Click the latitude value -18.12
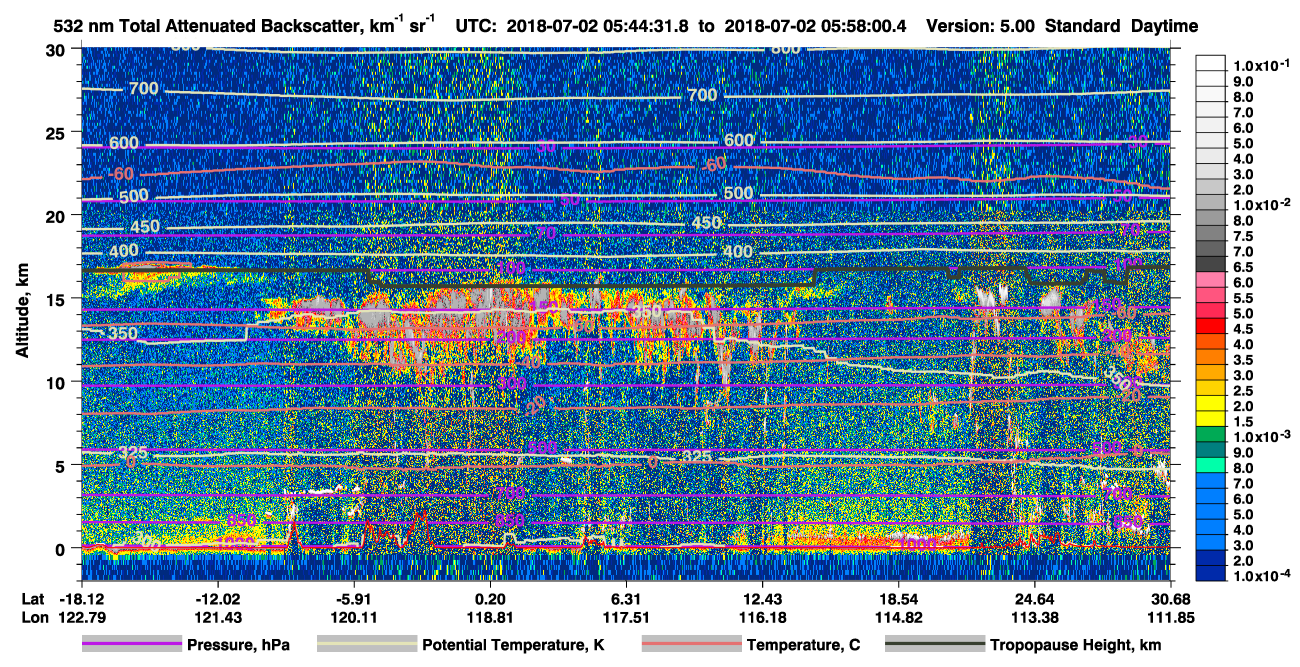 [x=81, y=598]
